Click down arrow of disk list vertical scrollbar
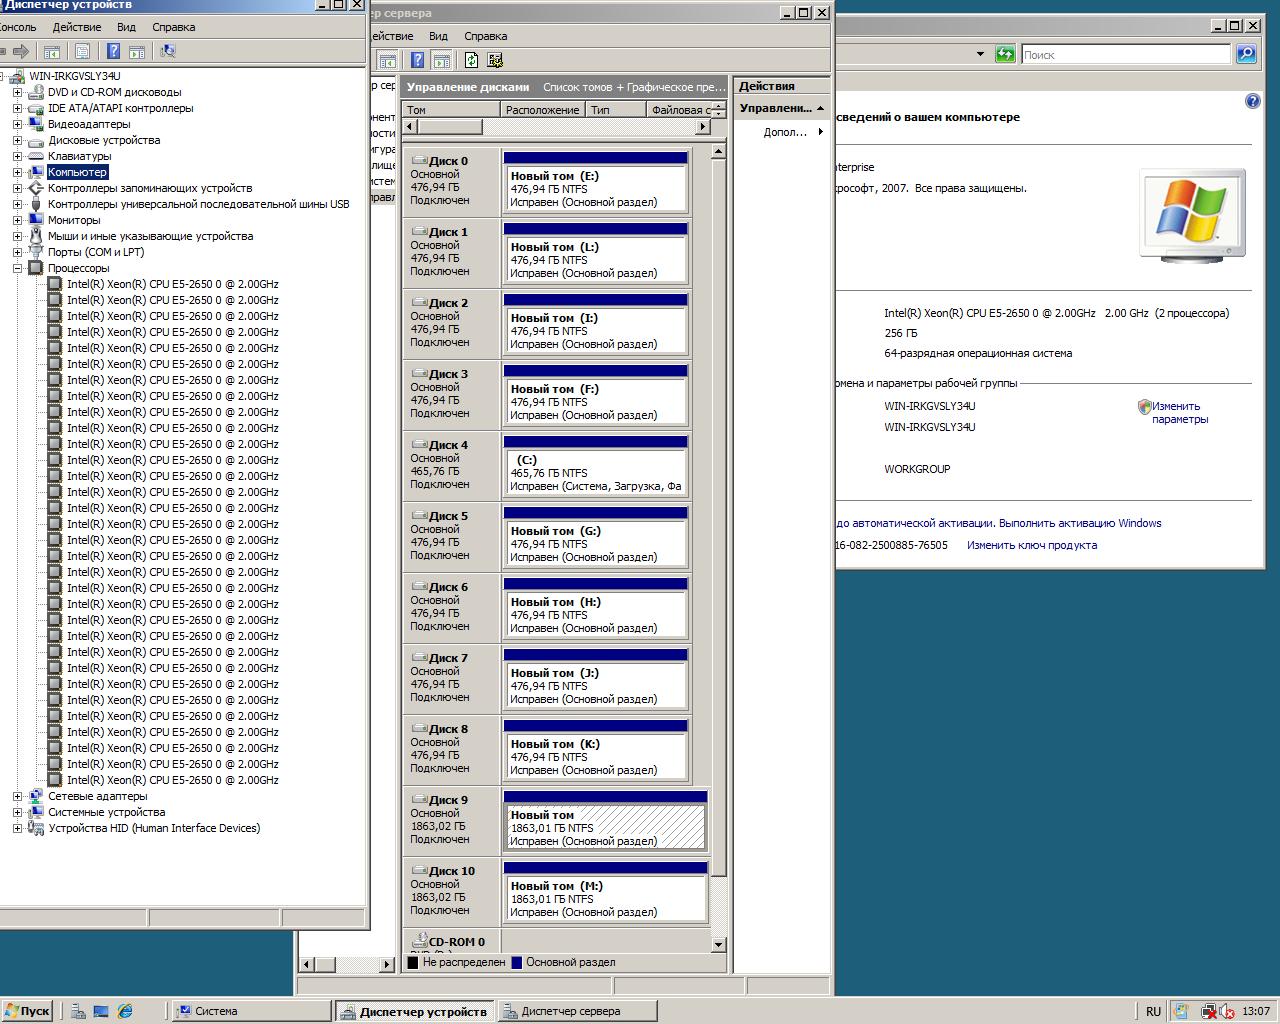 pos(718,944)
